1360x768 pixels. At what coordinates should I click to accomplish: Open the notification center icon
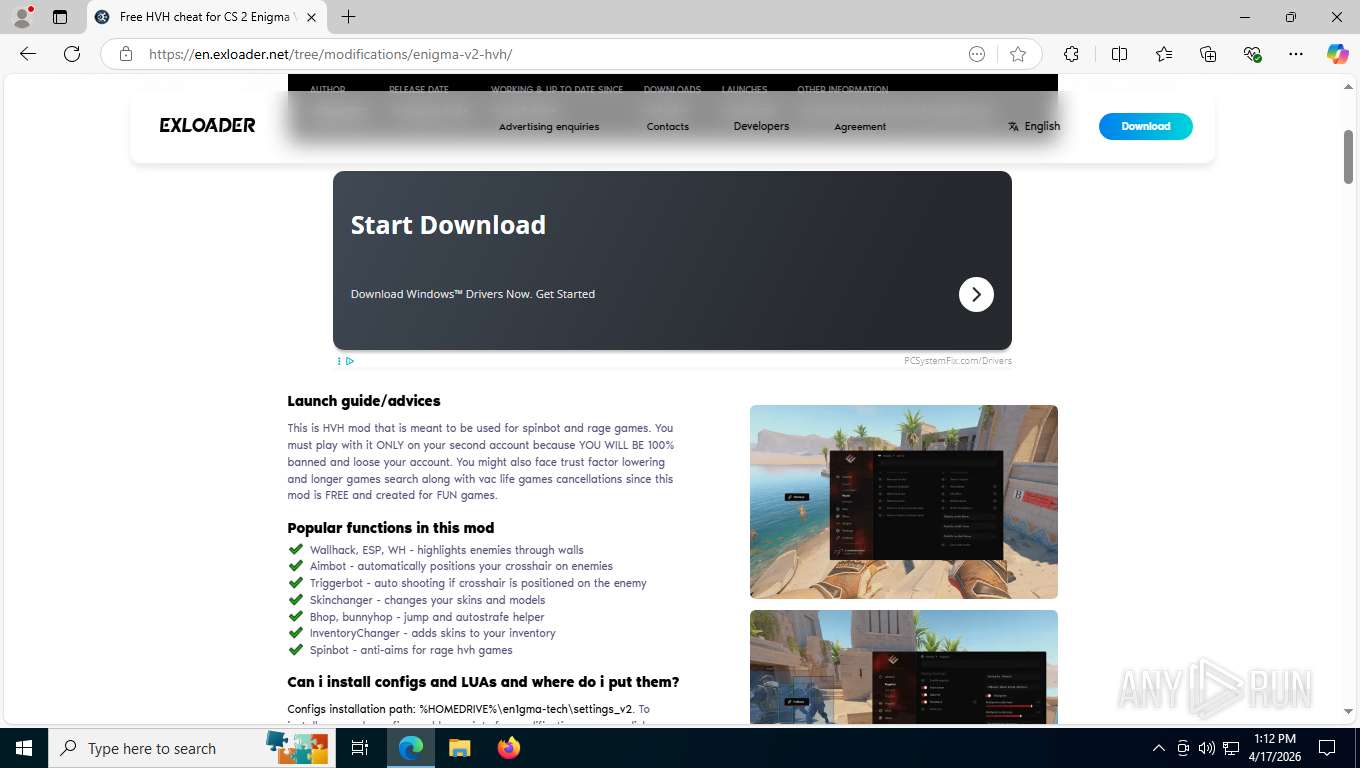tap(1326, 748)
